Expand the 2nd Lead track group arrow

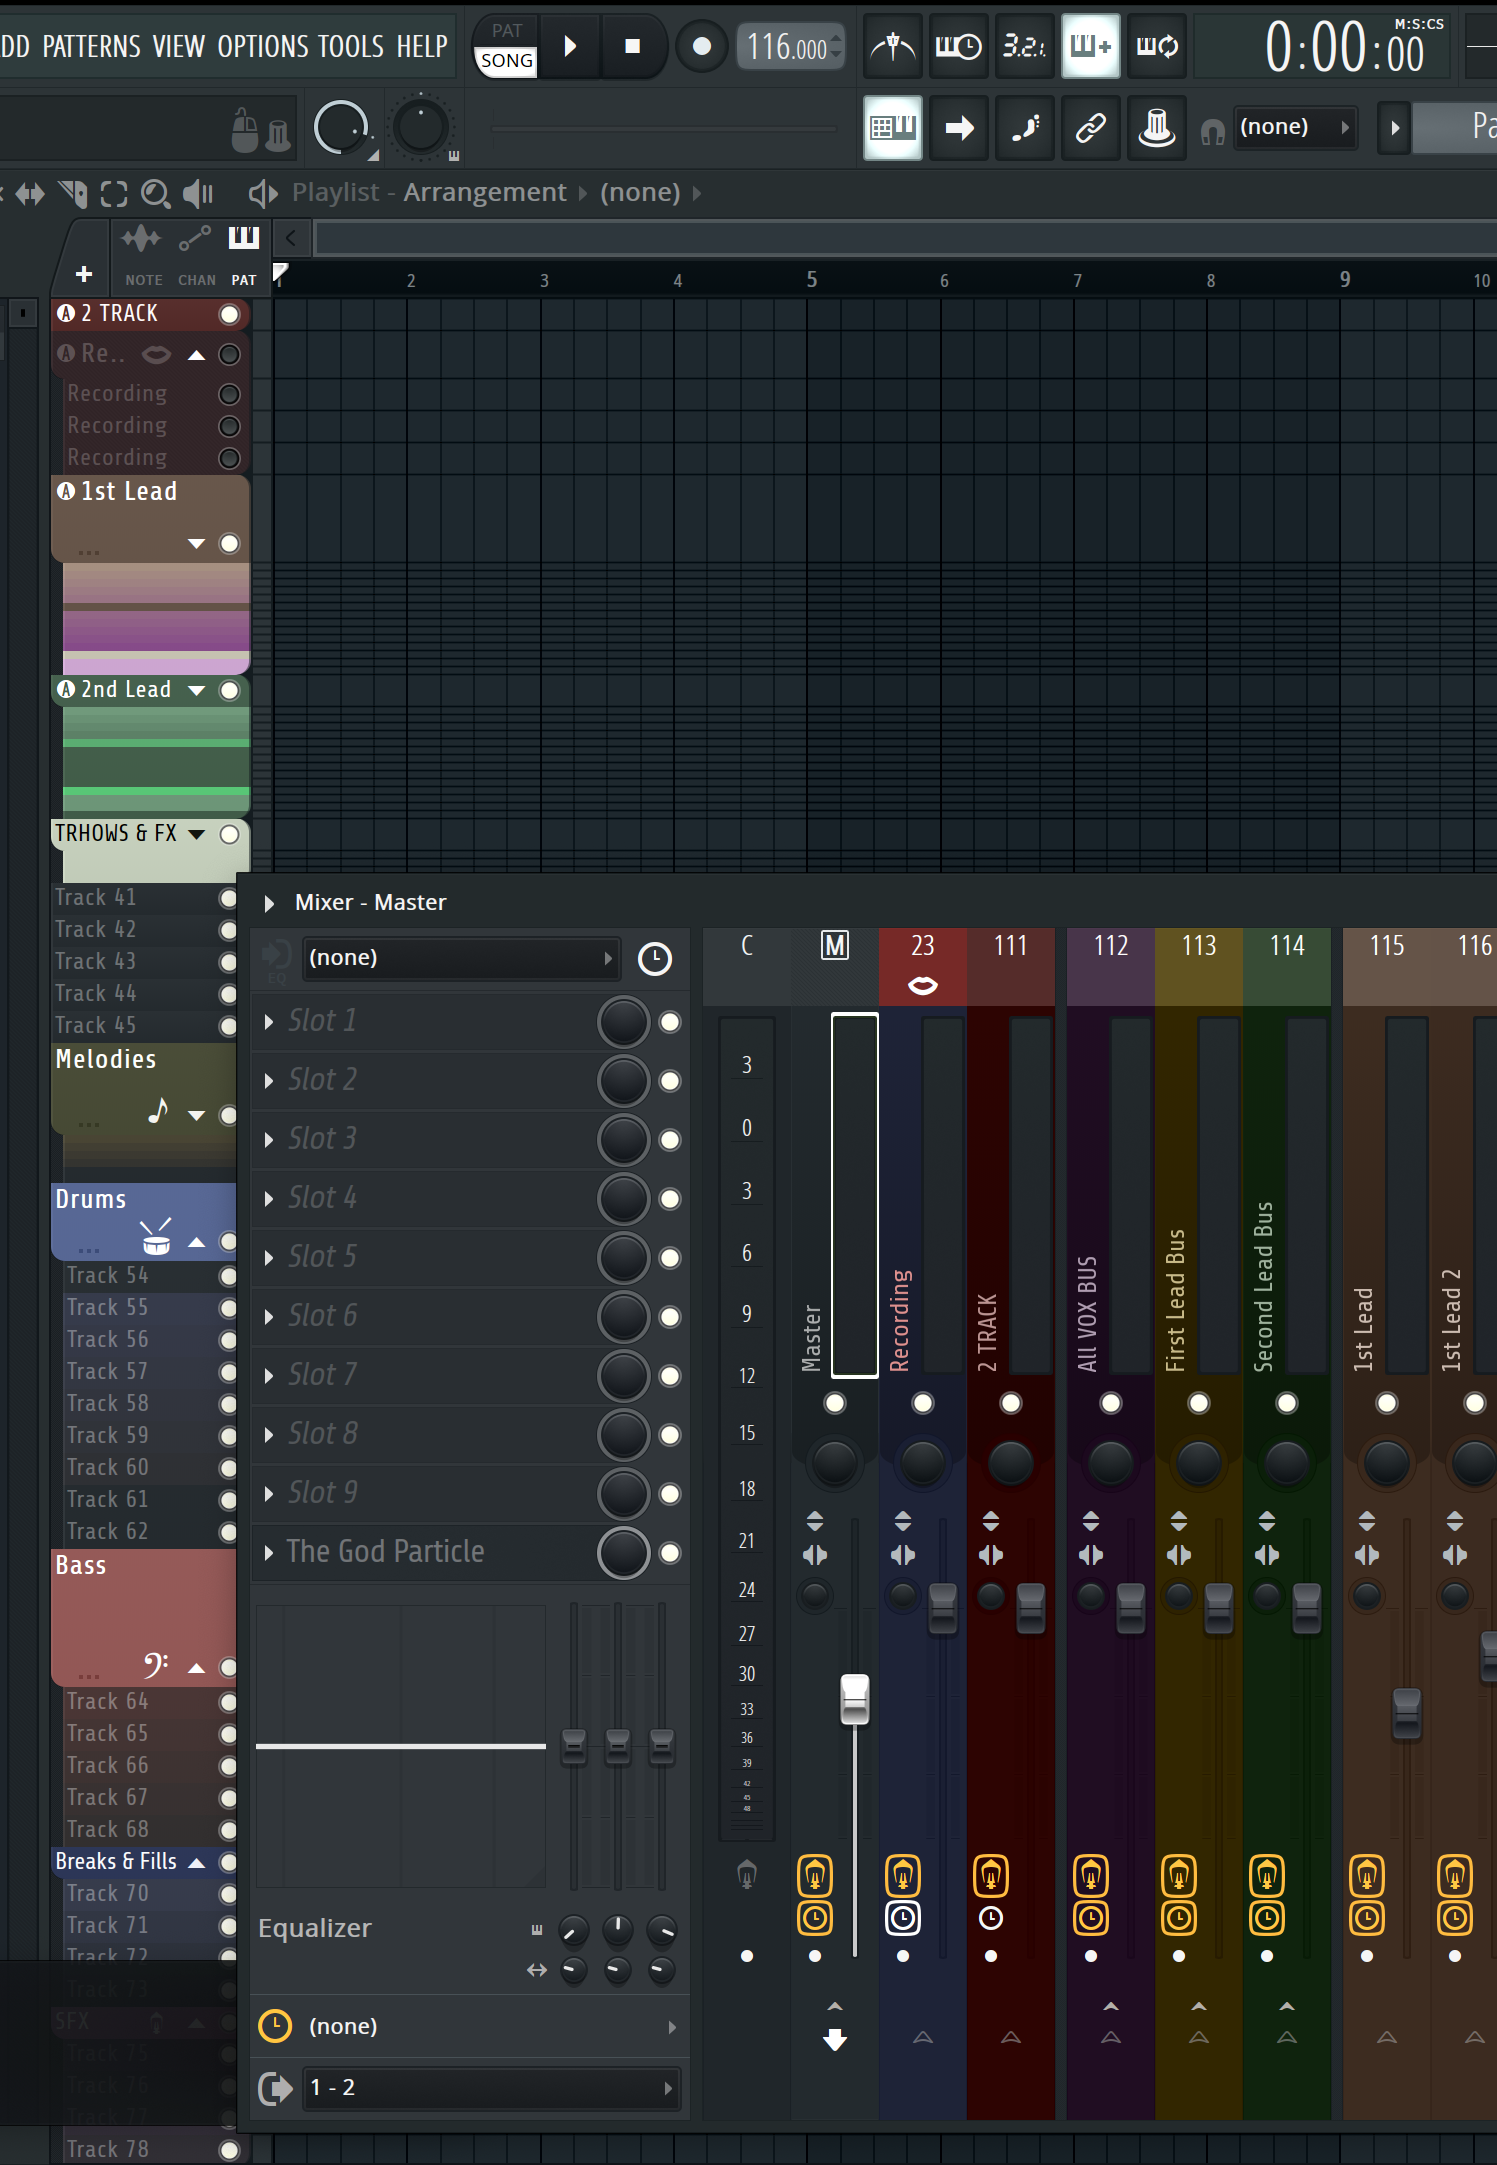tap(197, 690)
